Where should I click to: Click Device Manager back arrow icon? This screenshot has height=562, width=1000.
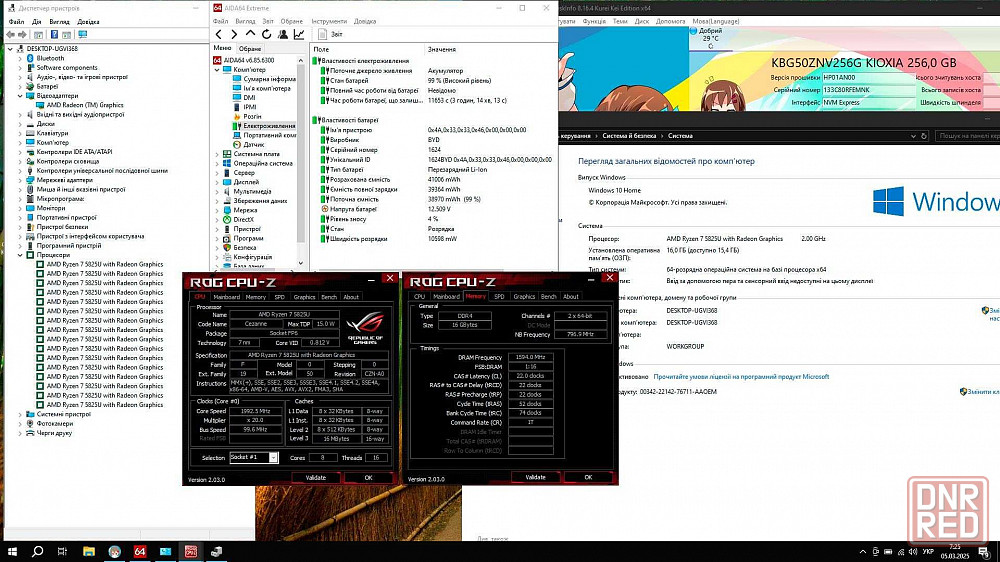coord(10,34)
